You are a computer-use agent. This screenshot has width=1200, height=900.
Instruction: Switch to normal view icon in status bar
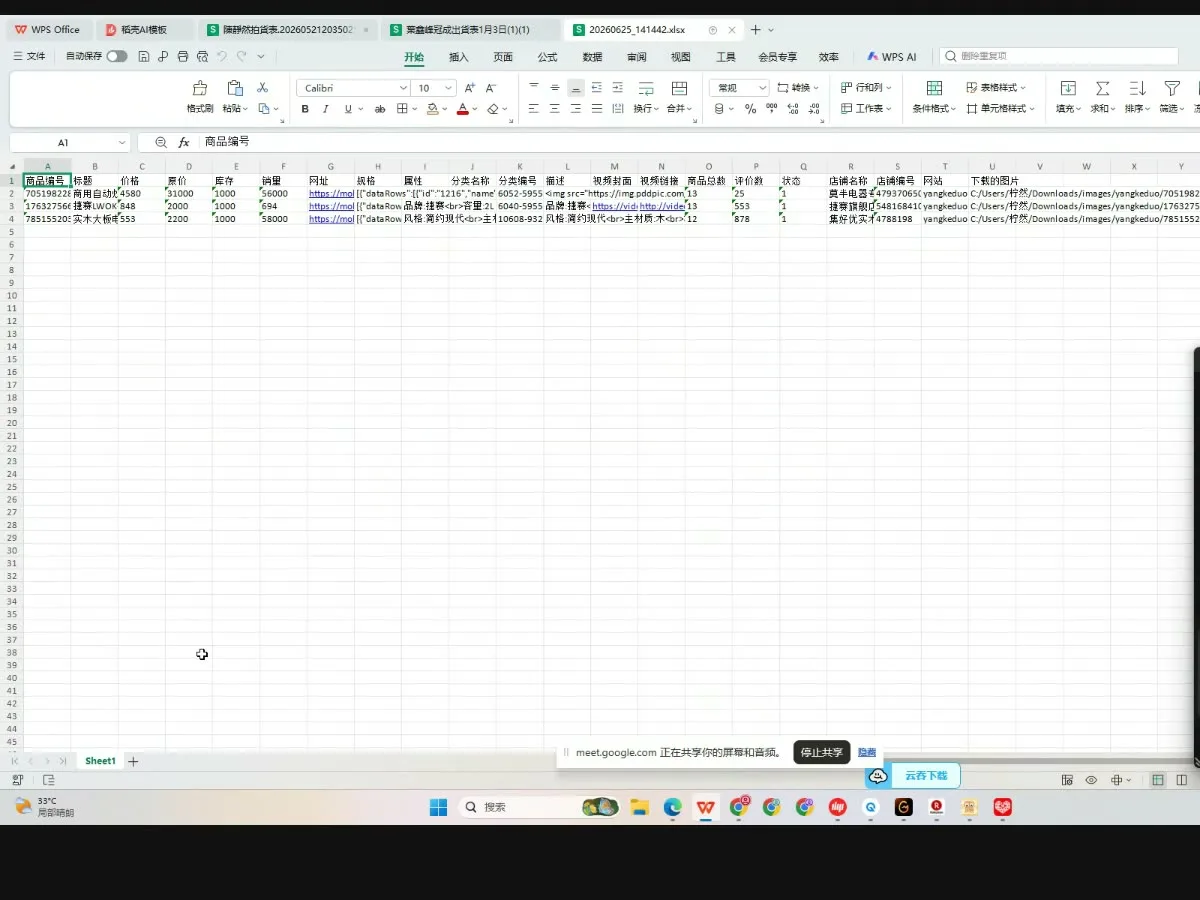pos(1158,780)
